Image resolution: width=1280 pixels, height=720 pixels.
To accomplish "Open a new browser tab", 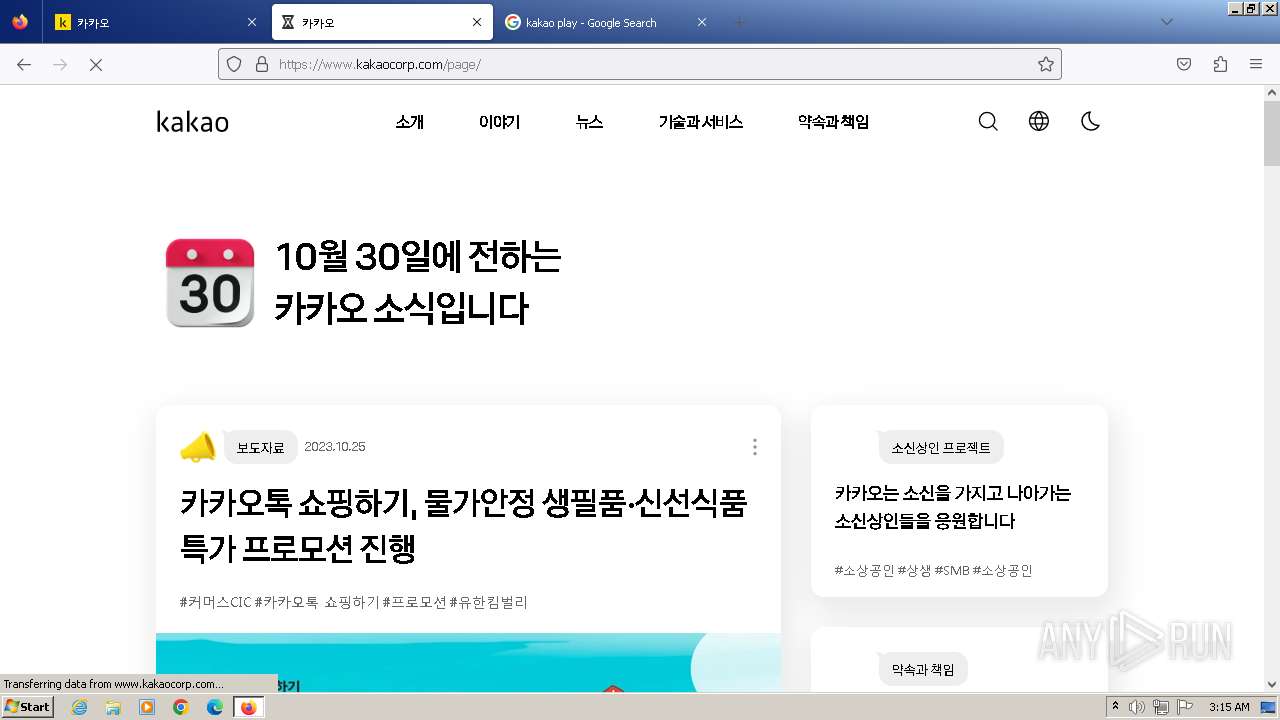I will [740, 22].
